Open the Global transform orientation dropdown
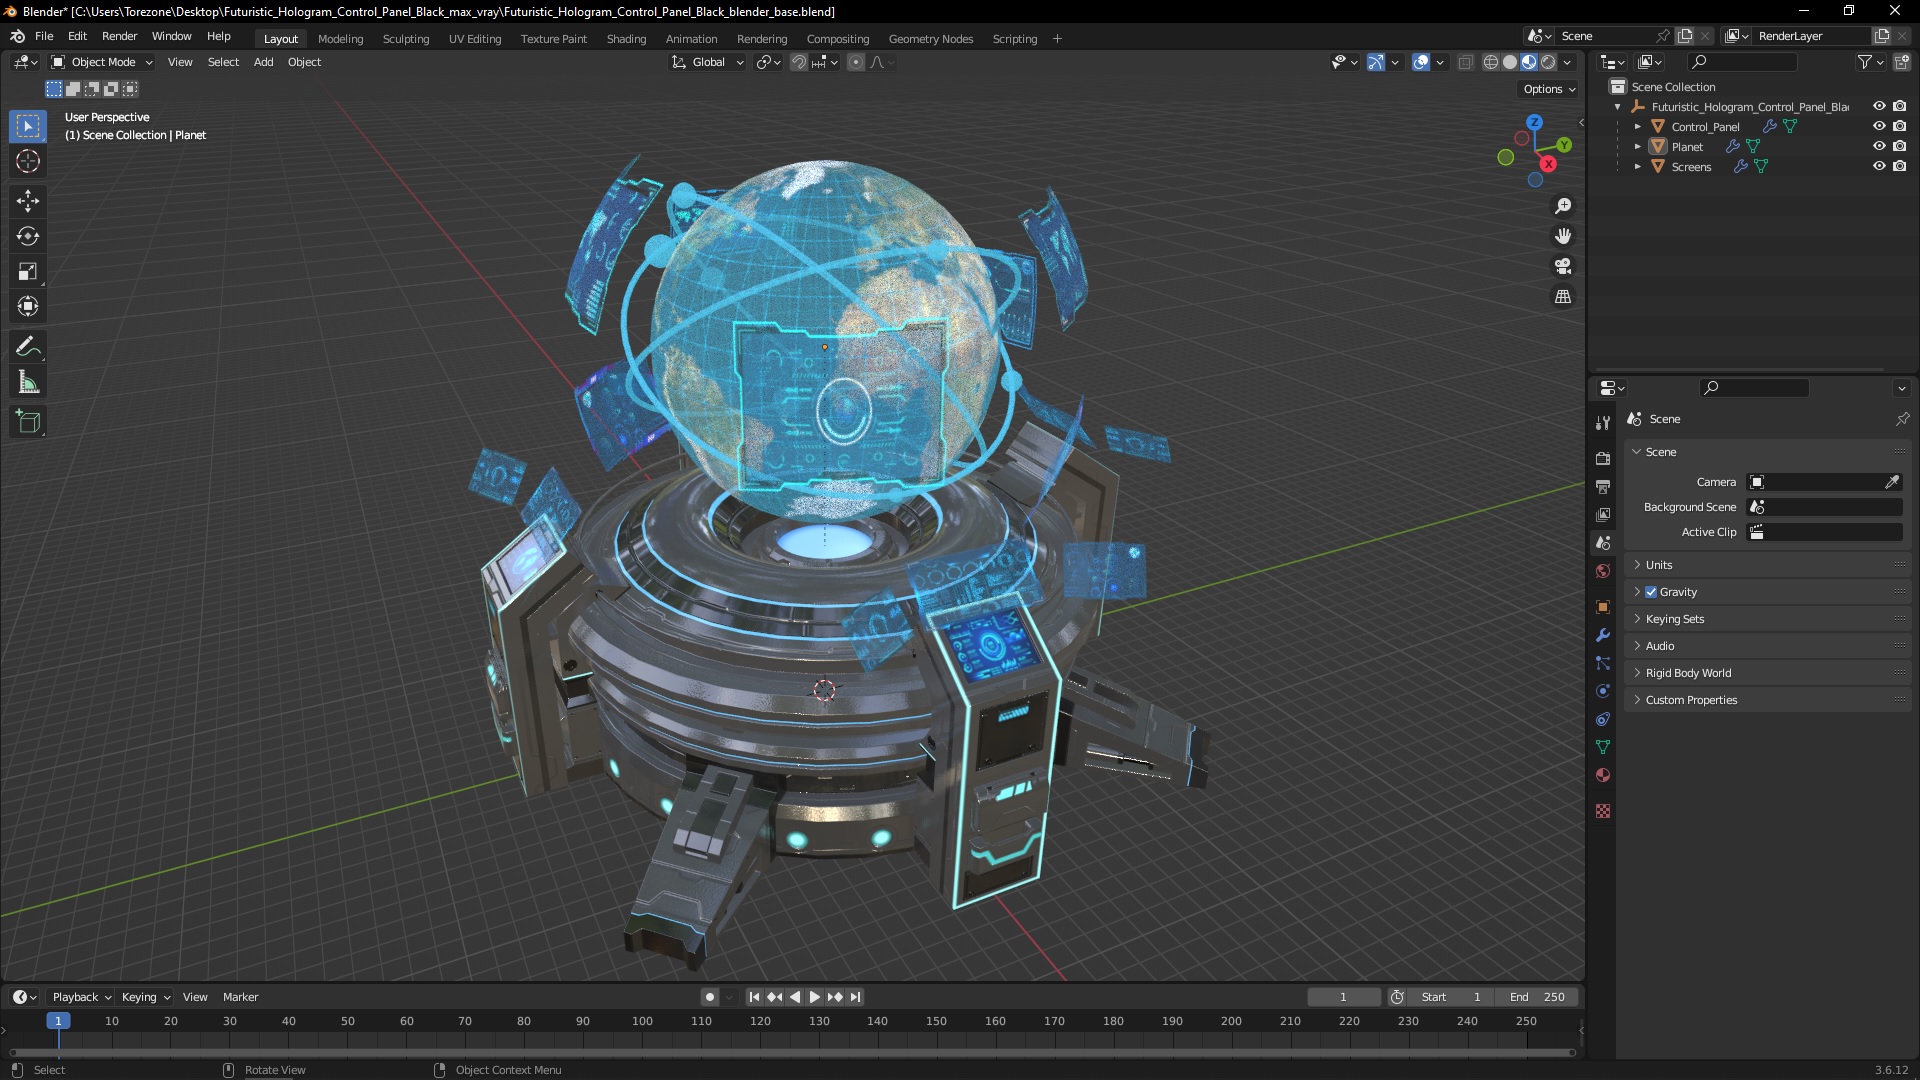Screen dimensions: 1920x1080 click(x=708, y=62)
